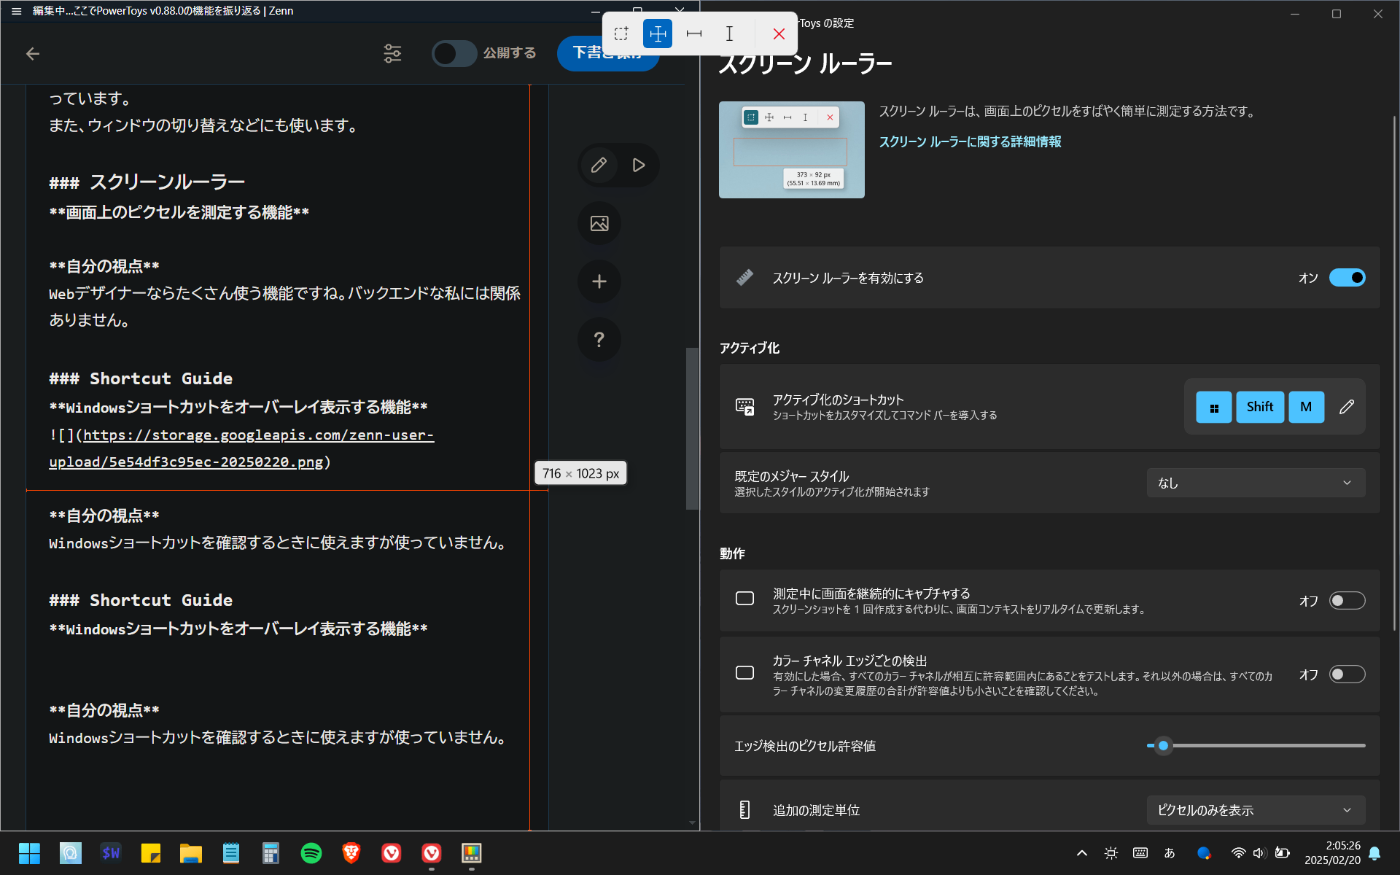Viewport: 1400px width, 875px height.
Task: Open notifications with the bell icon
Action: (1375, 853)
